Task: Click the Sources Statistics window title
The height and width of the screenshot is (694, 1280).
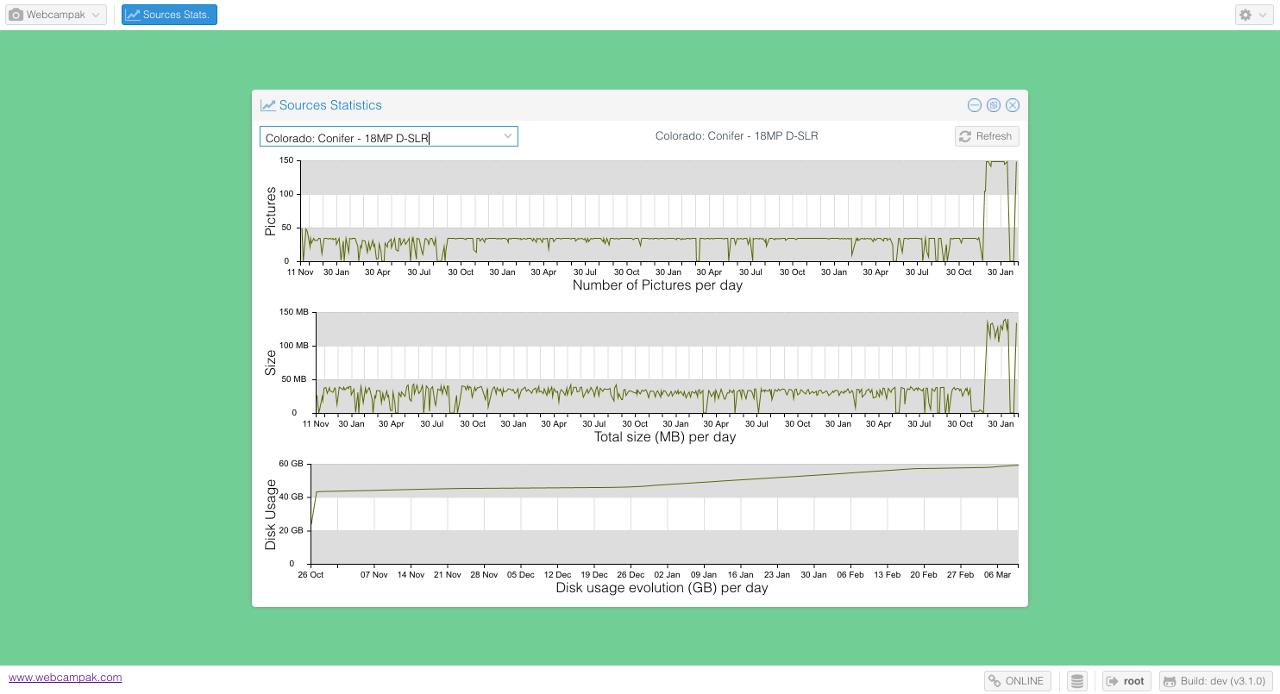Action: pos(330,105)
